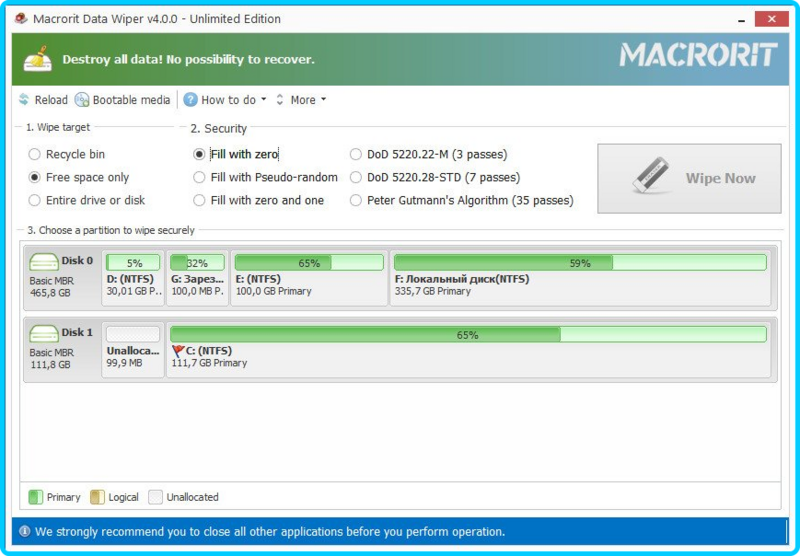Click the up-down arrows icon beside More
This screenshot has width=800, height=556.
(280, 99)
